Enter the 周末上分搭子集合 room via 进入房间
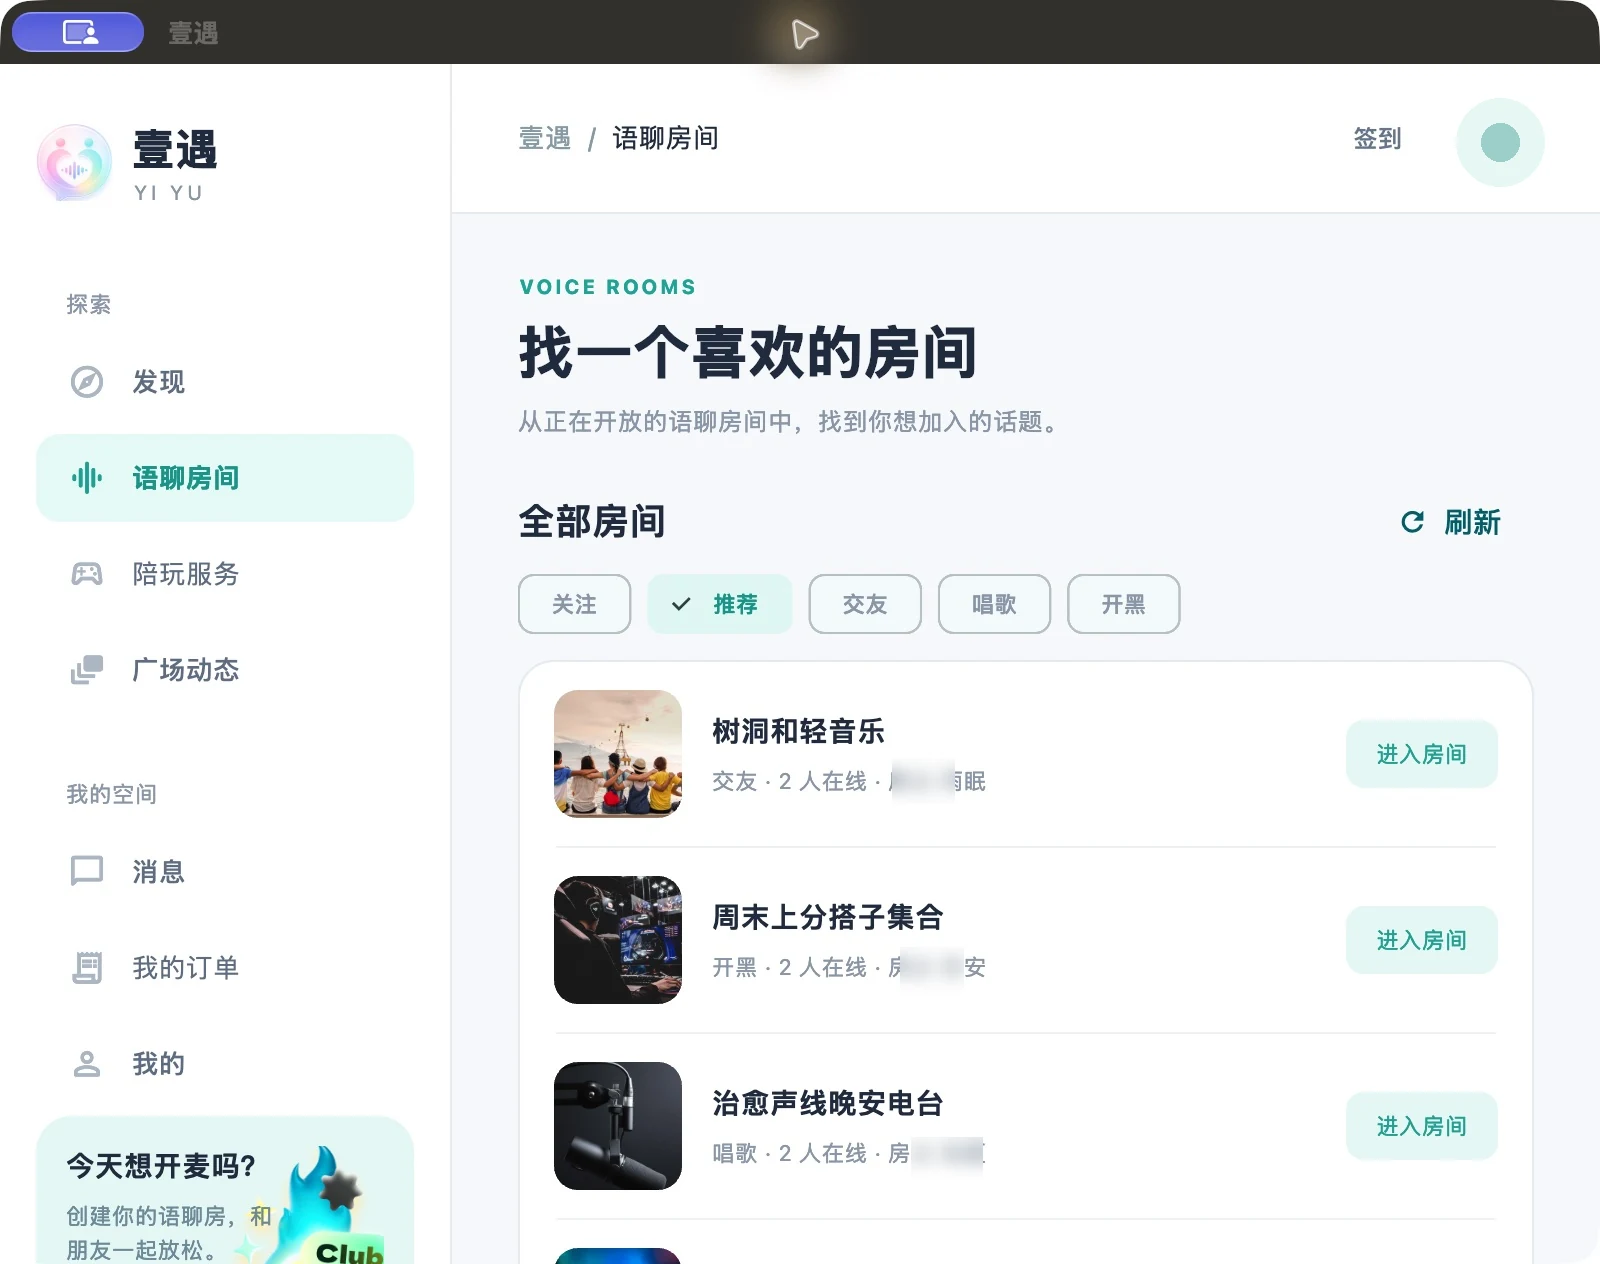 1422,940
